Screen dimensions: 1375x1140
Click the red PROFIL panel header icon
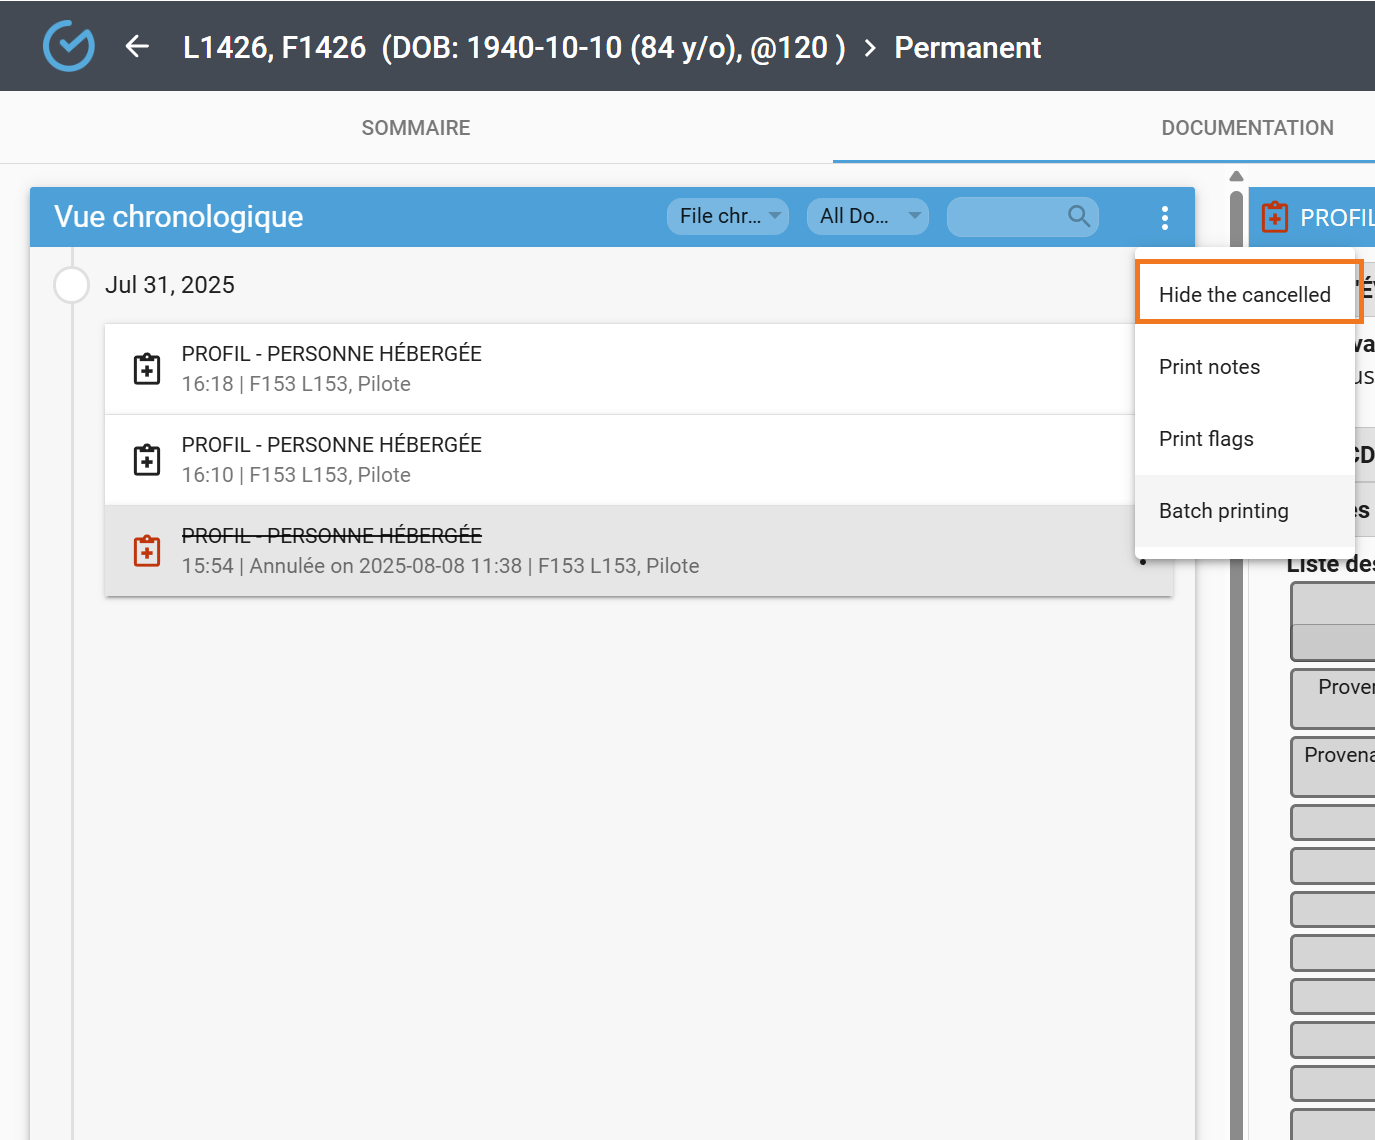coord(1274,217)
